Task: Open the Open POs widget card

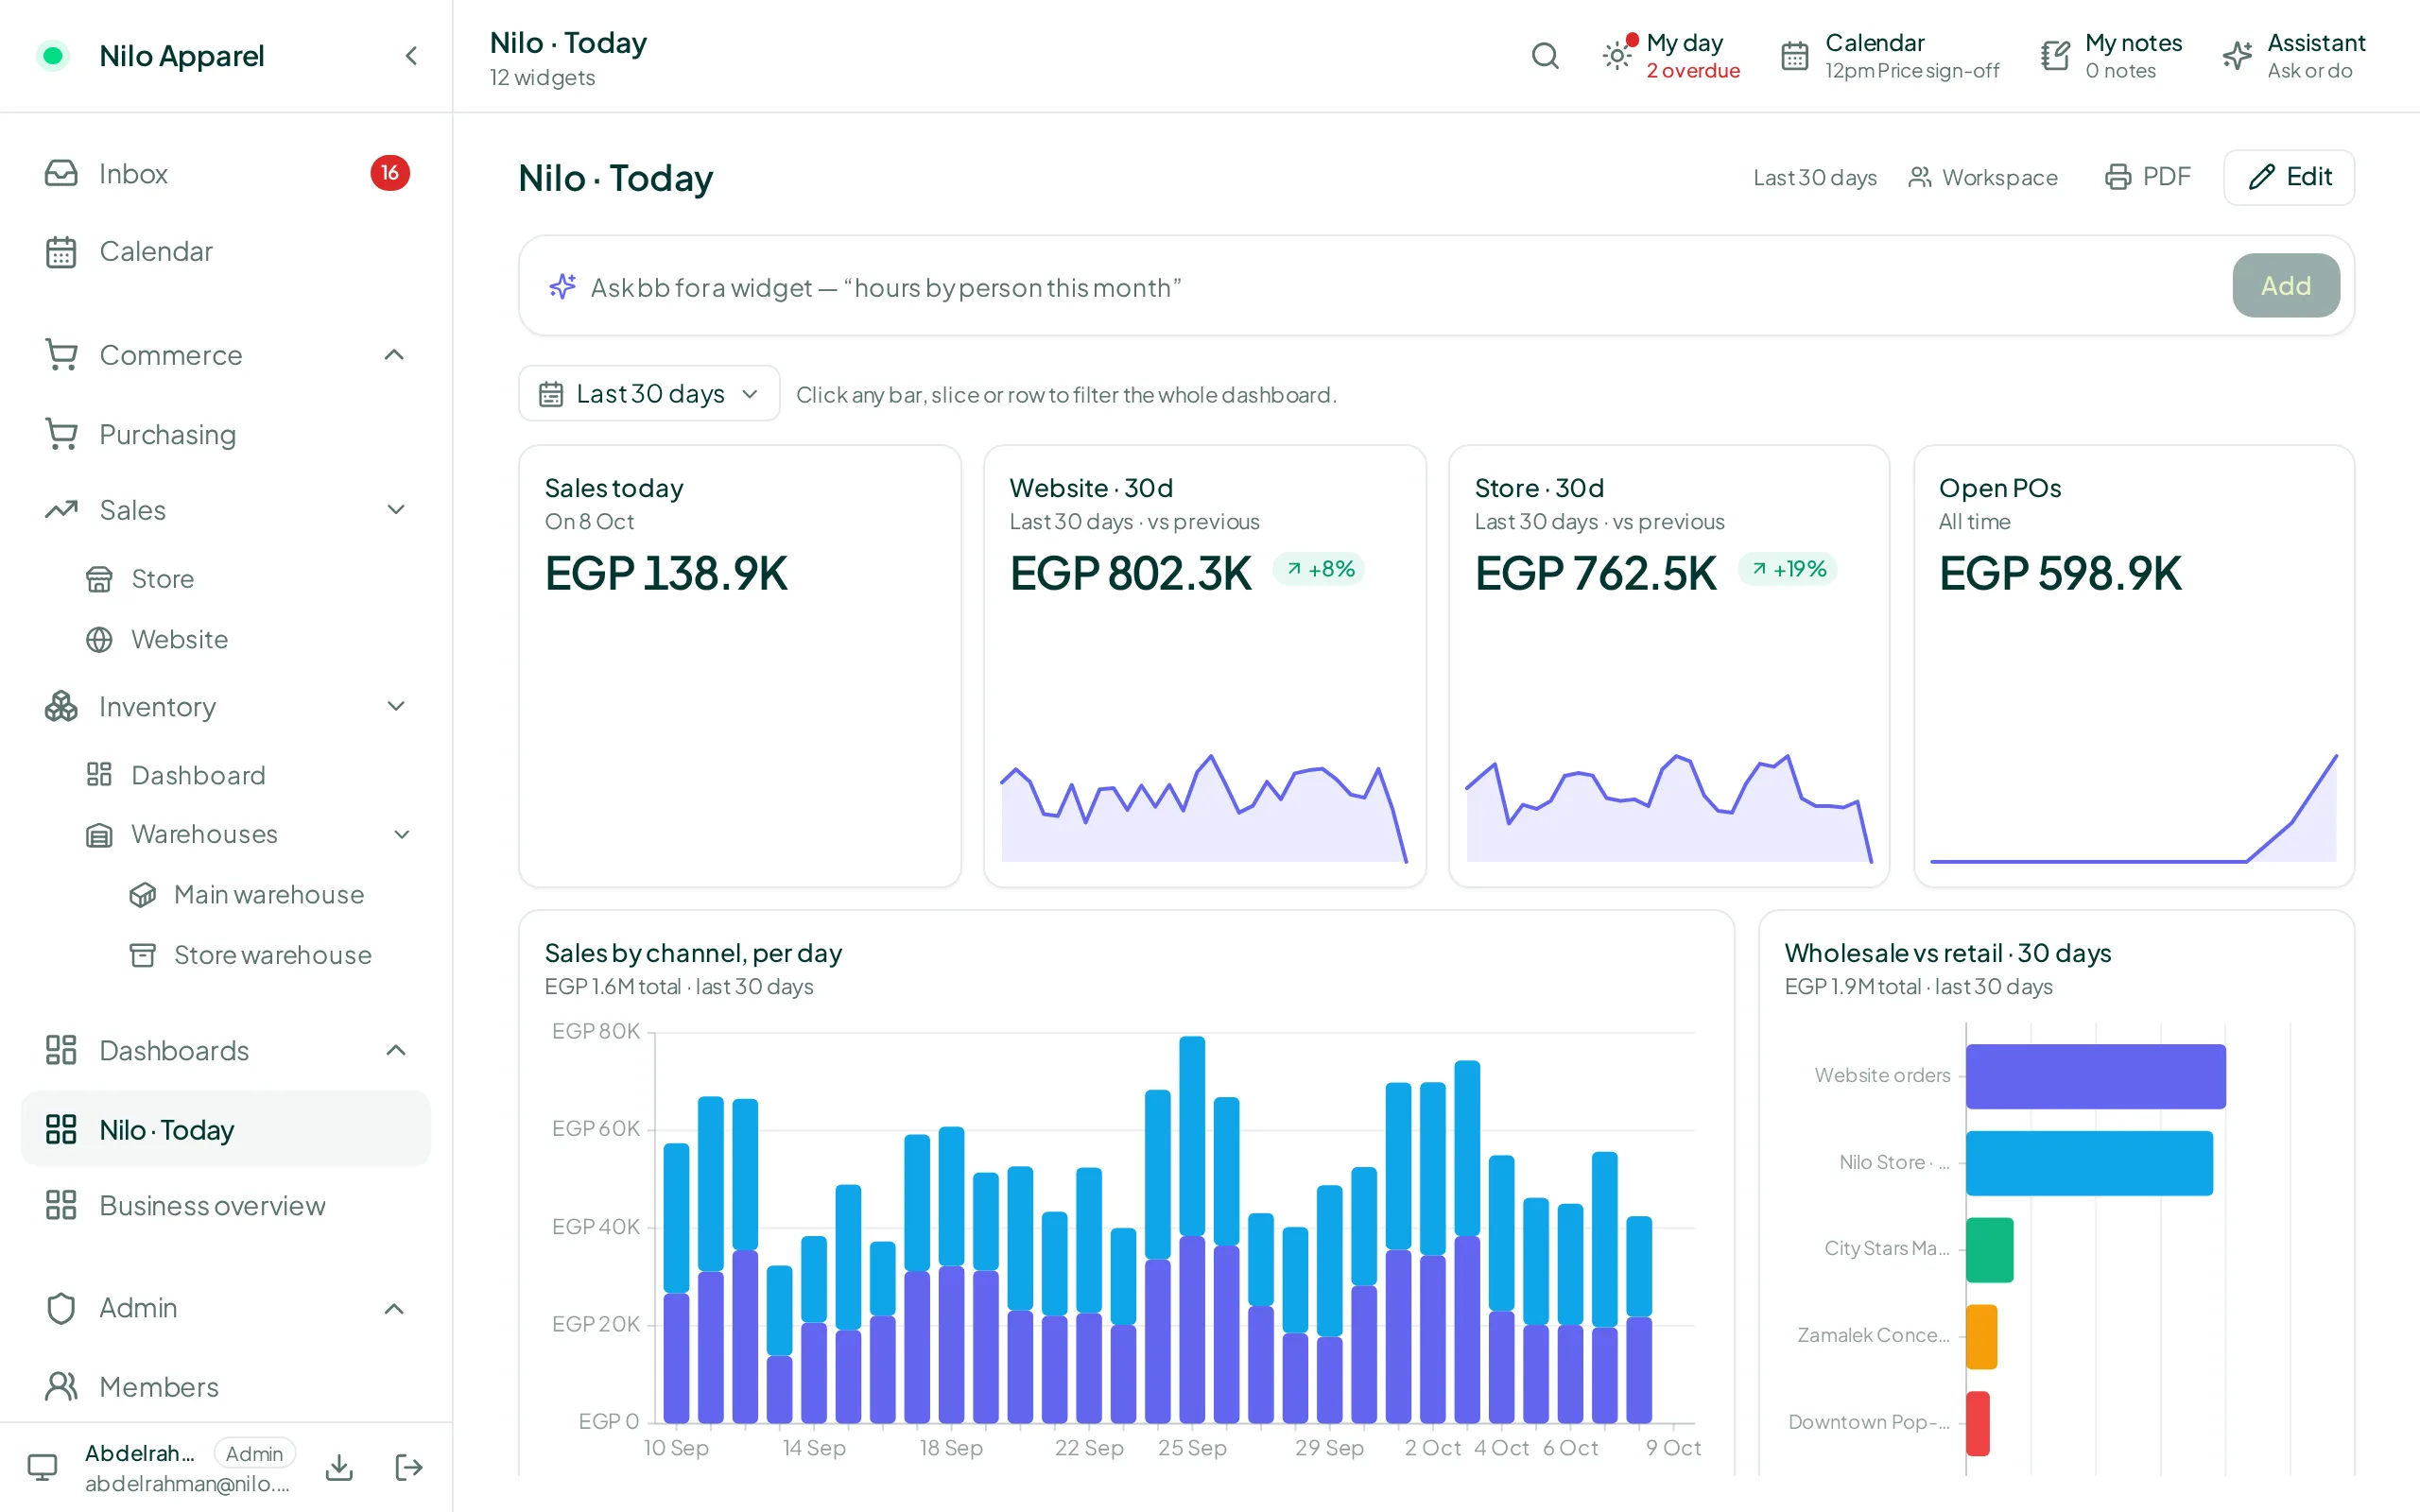Action: (2134, 666)
